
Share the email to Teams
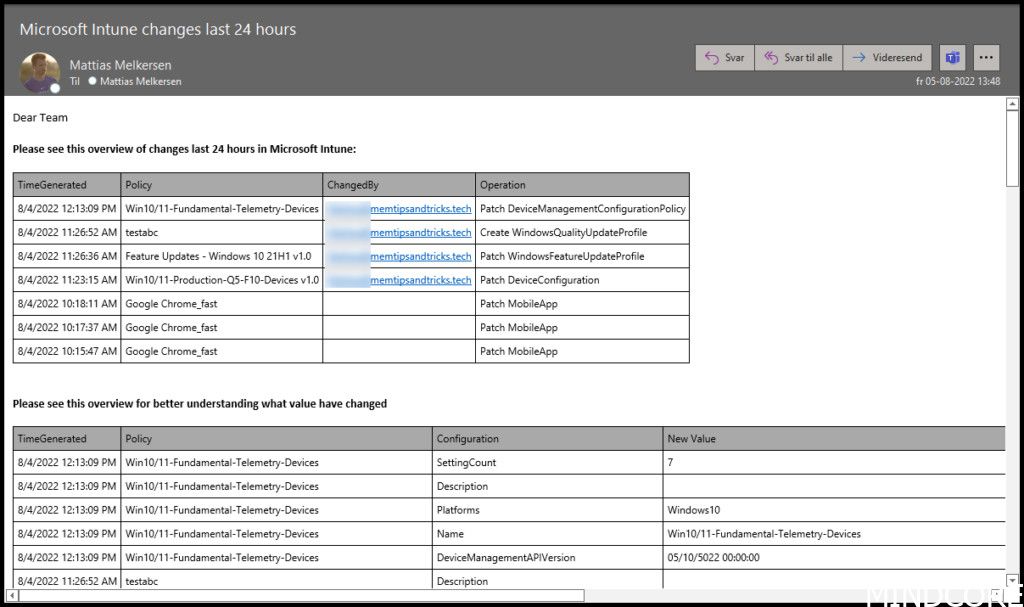(x=952, y=57)
